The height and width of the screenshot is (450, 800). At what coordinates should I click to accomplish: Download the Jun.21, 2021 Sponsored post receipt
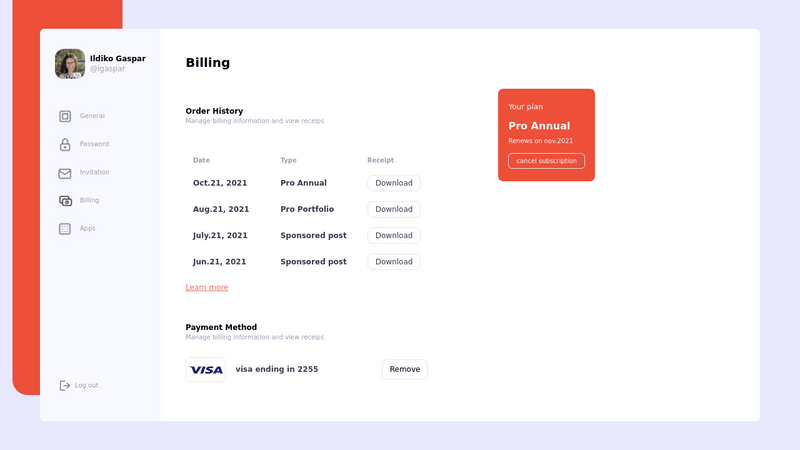394,262
